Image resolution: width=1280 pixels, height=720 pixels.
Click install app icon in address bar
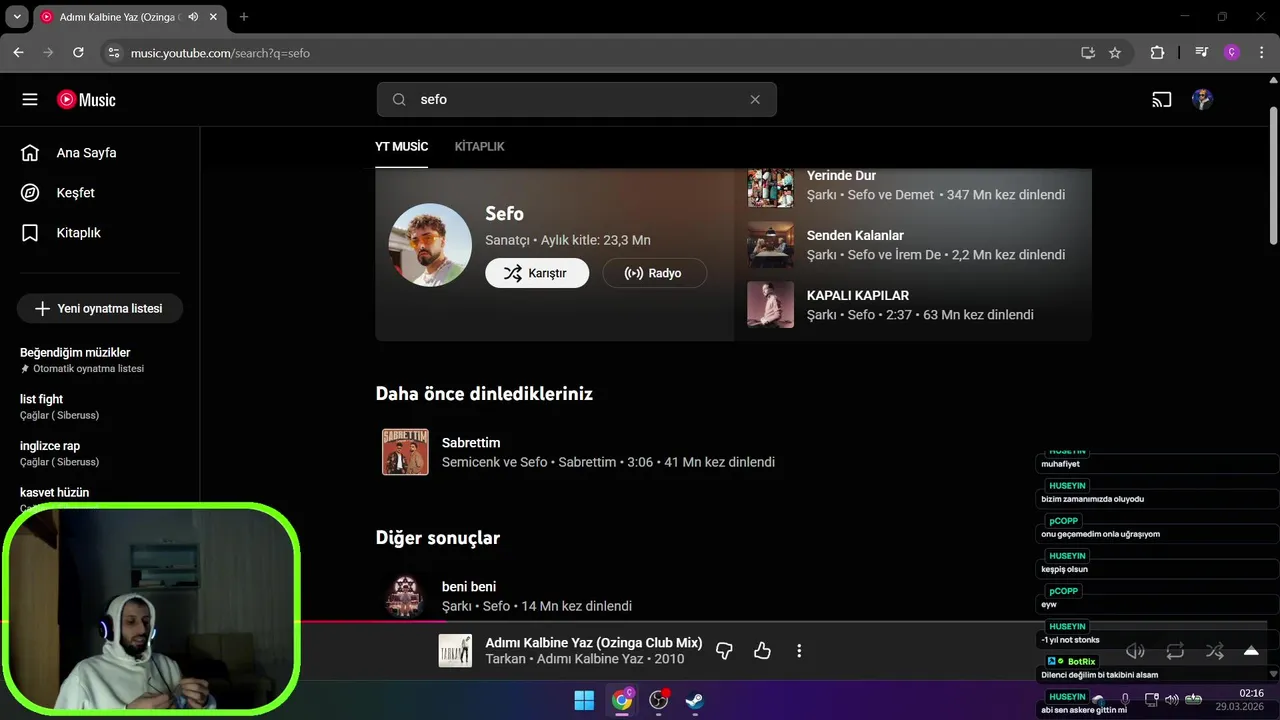pyautogui.click(x=1088, y=53)
